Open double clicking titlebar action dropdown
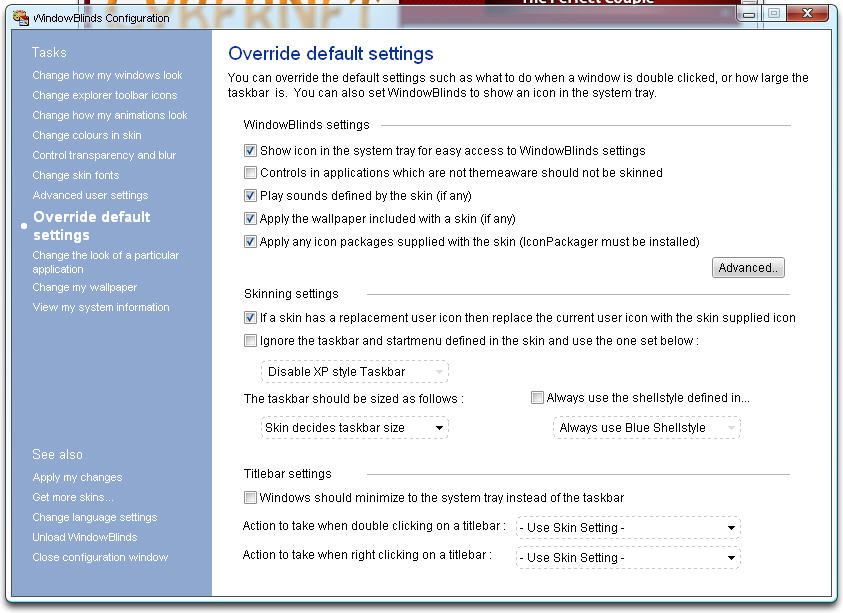This screenshot has width=843, height=613. (628, 528)
